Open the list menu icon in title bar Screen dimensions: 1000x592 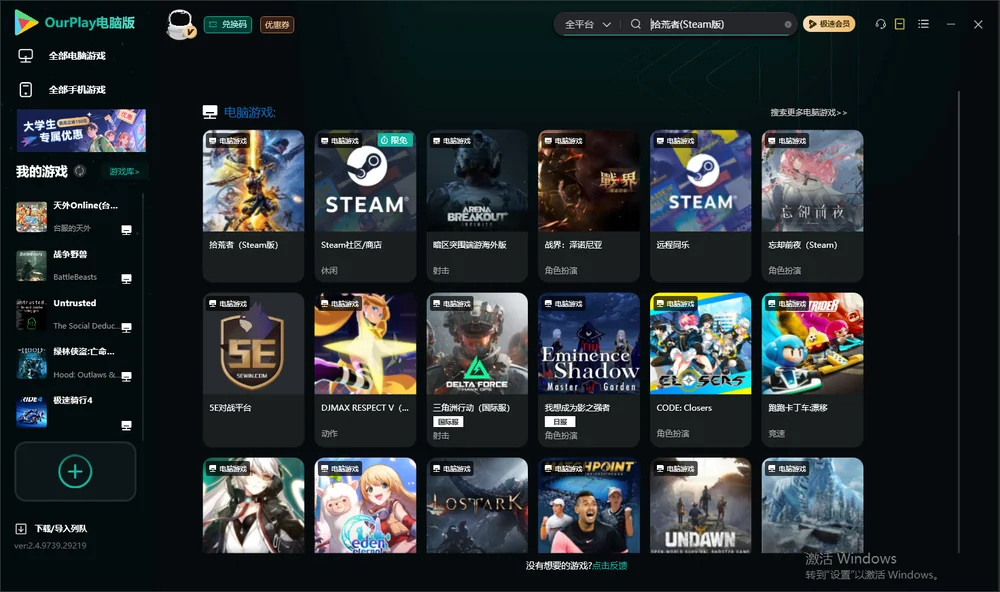click(923, 24)
